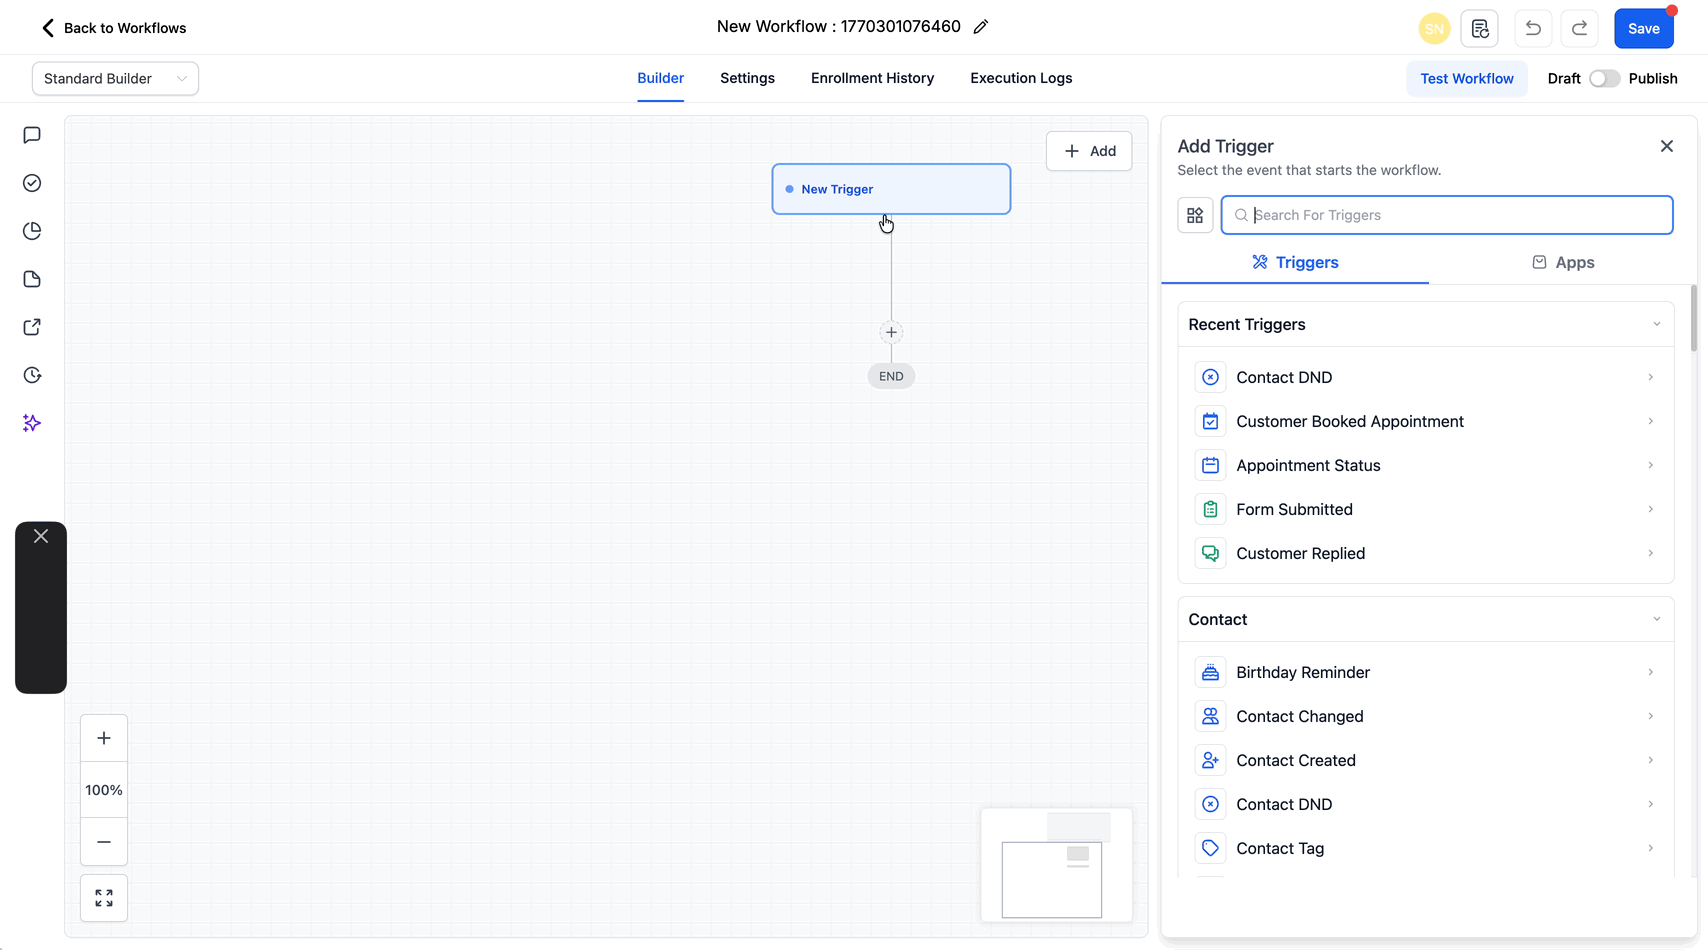Click the 100% zoom level indicator
The image size is (1708, 950).
[104, 790]
